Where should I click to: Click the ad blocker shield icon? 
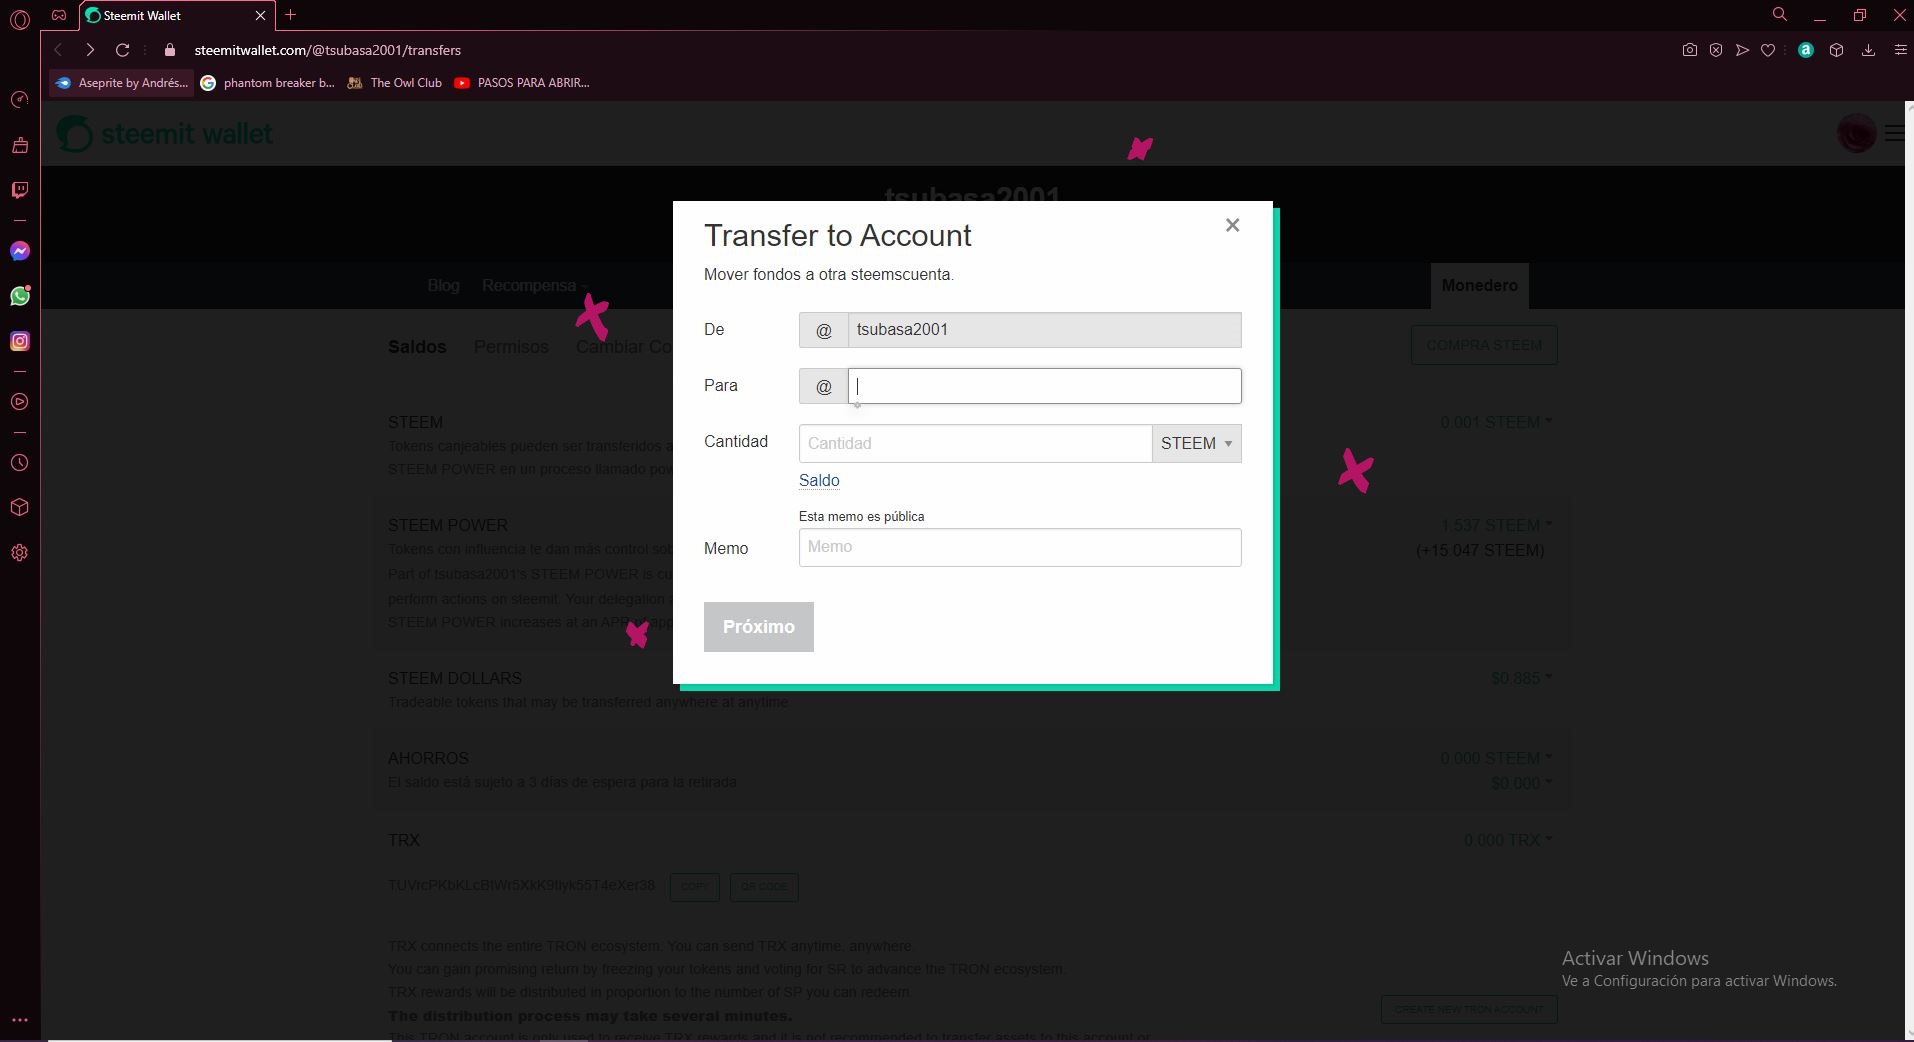coord(1715,50)
